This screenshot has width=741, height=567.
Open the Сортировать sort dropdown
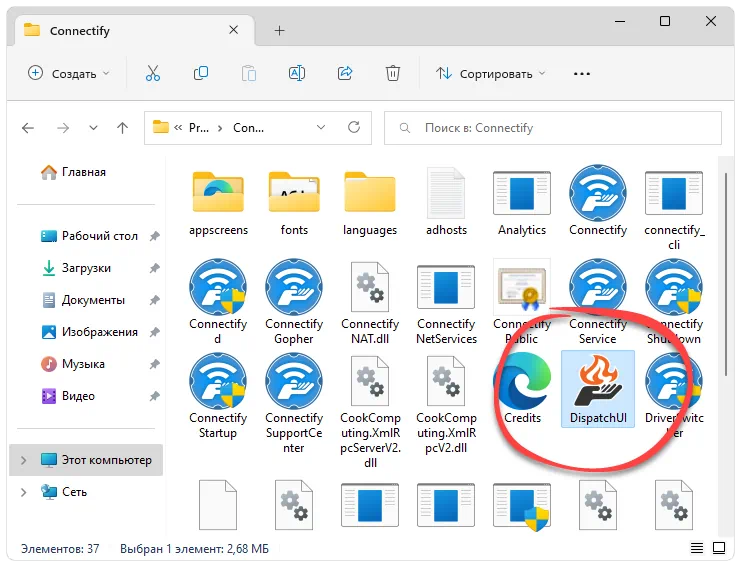coord(491,73)
